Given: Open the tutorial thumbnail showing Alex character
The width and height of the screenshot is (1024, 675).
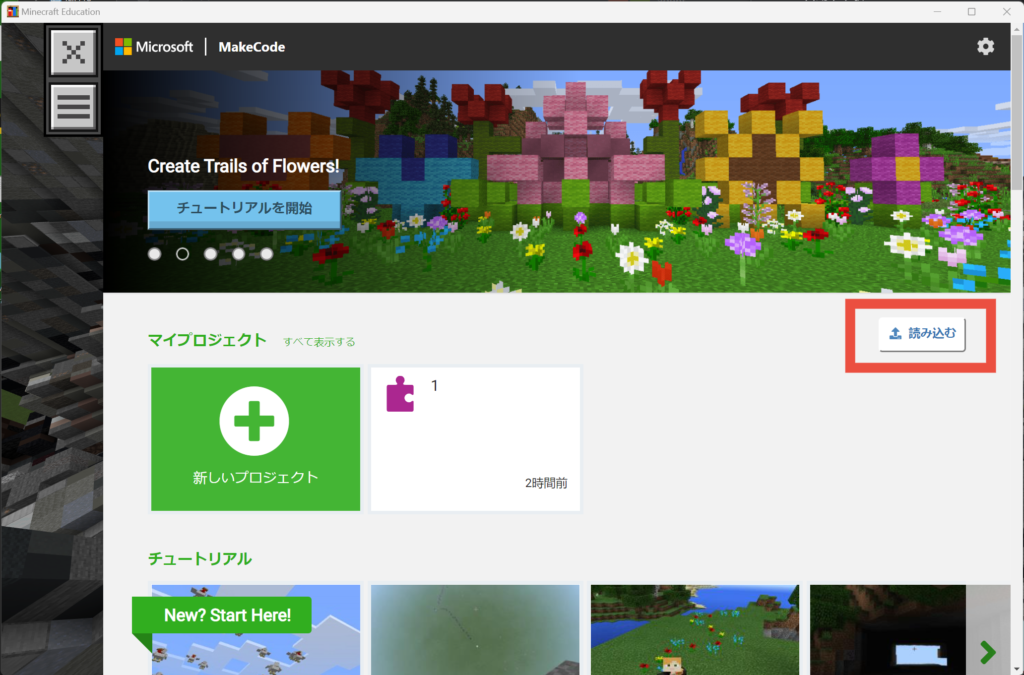Looking at the screenshot, I should point(694,630).
